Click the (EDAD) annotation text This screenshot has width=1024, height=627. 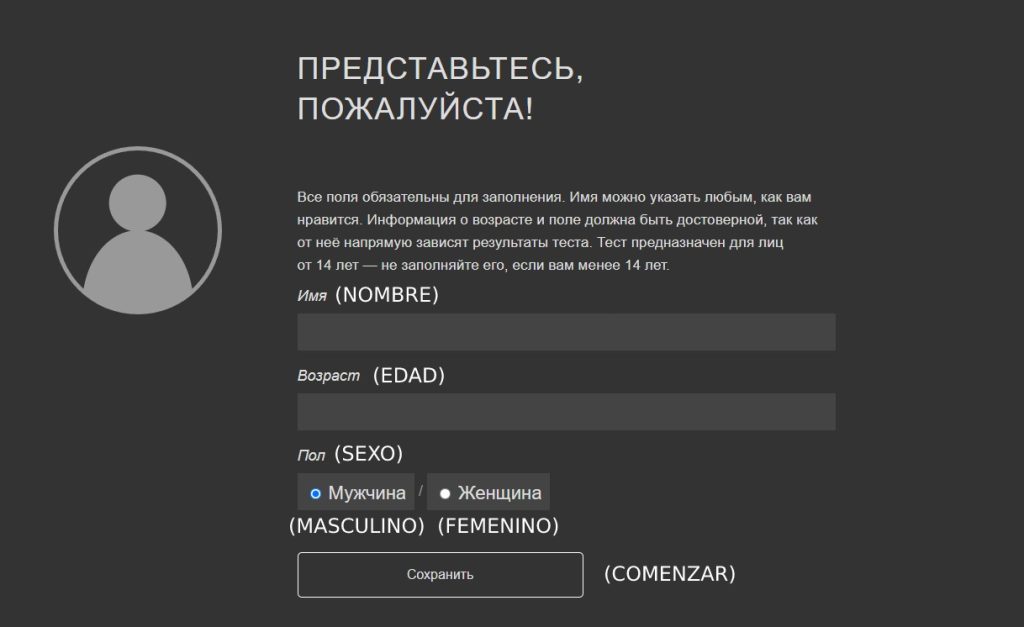[408, 376]
